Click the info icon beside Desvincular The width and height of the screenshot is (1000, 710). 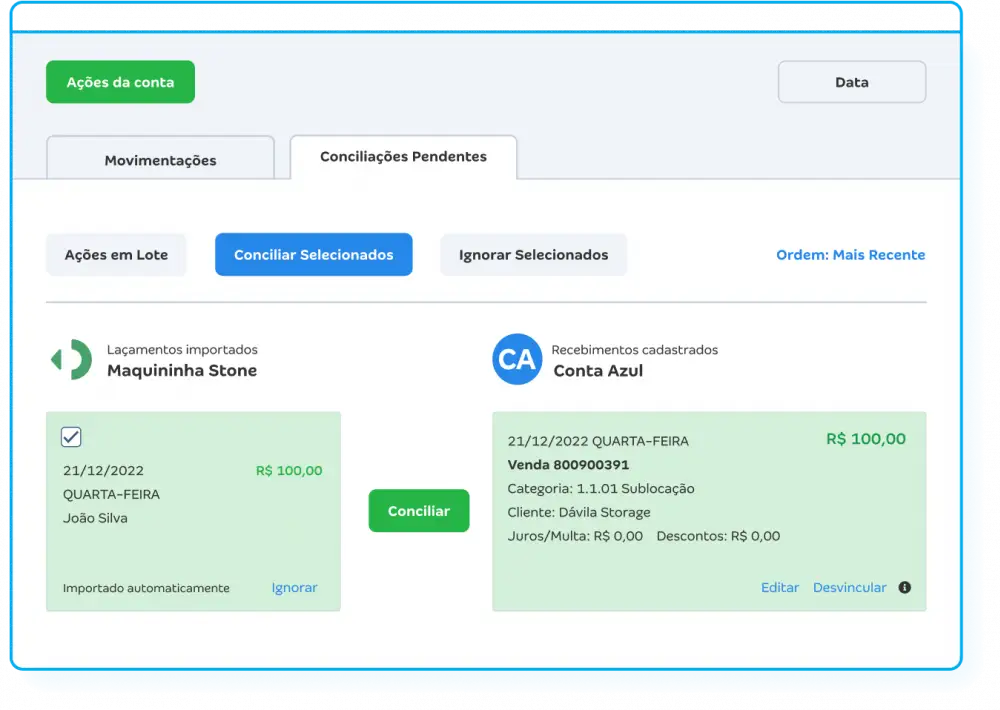tap(904, 588)
